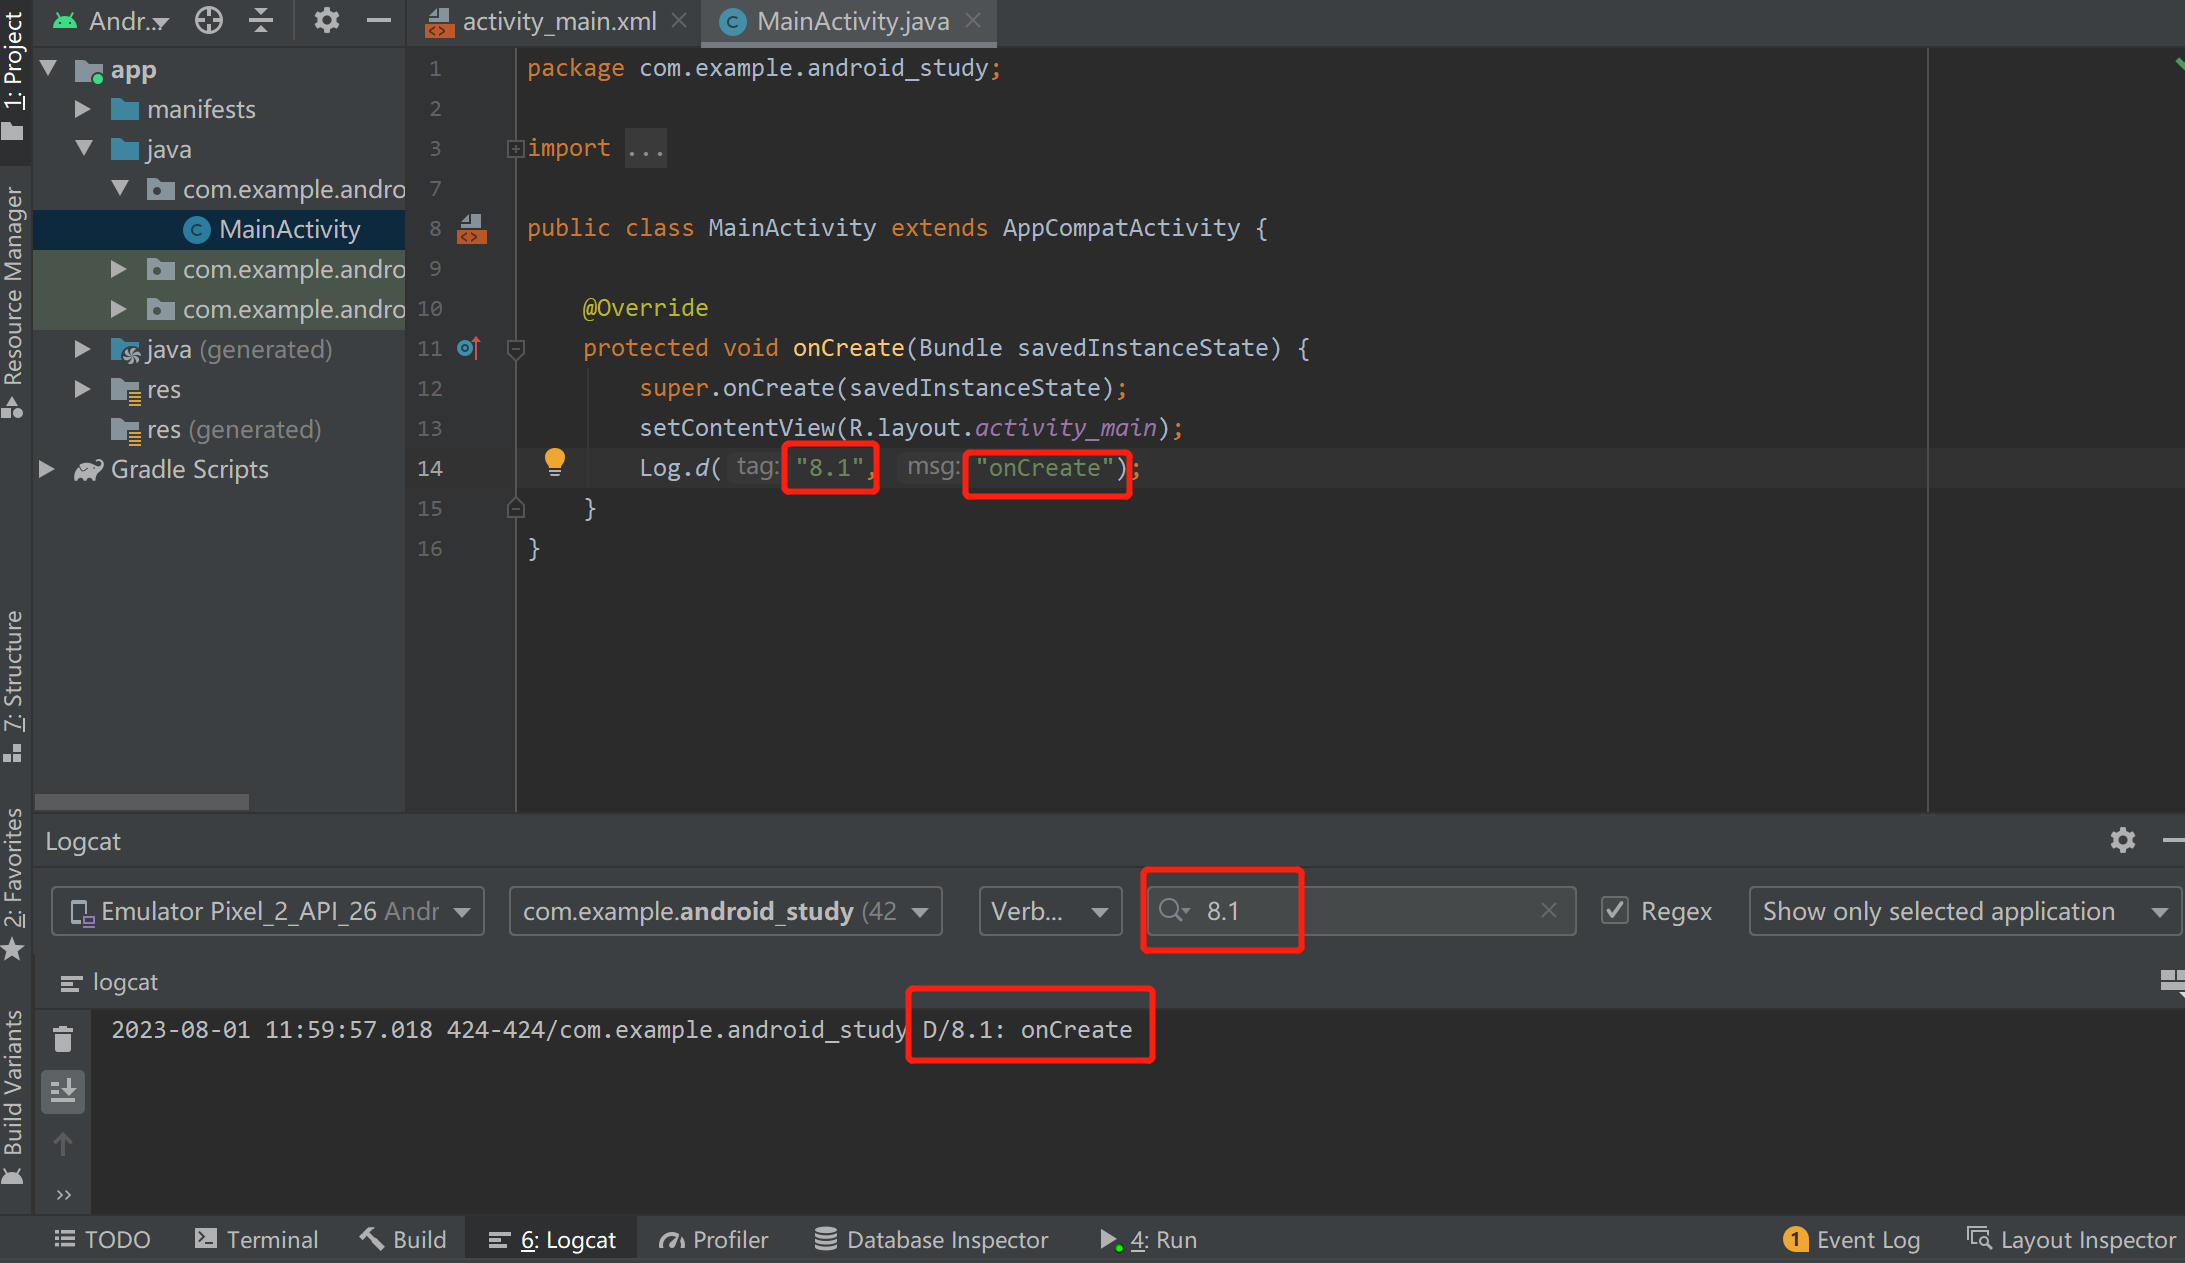Screen dimensions: 2185x1263
Task: Open Project panel options gear
Action: (x=326, y=20)
